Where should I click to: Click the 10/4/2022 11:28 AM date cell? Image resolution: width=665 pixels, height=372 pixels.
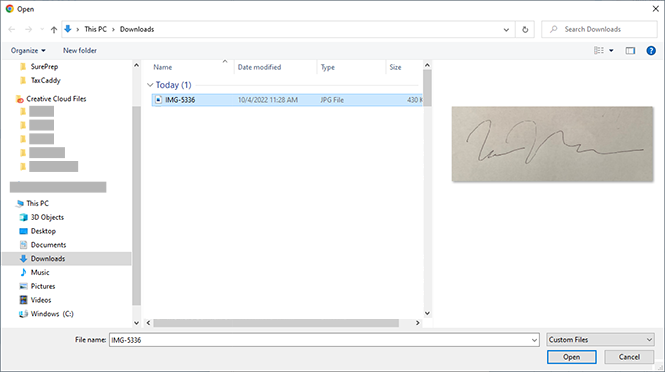(x=268, y=100)
